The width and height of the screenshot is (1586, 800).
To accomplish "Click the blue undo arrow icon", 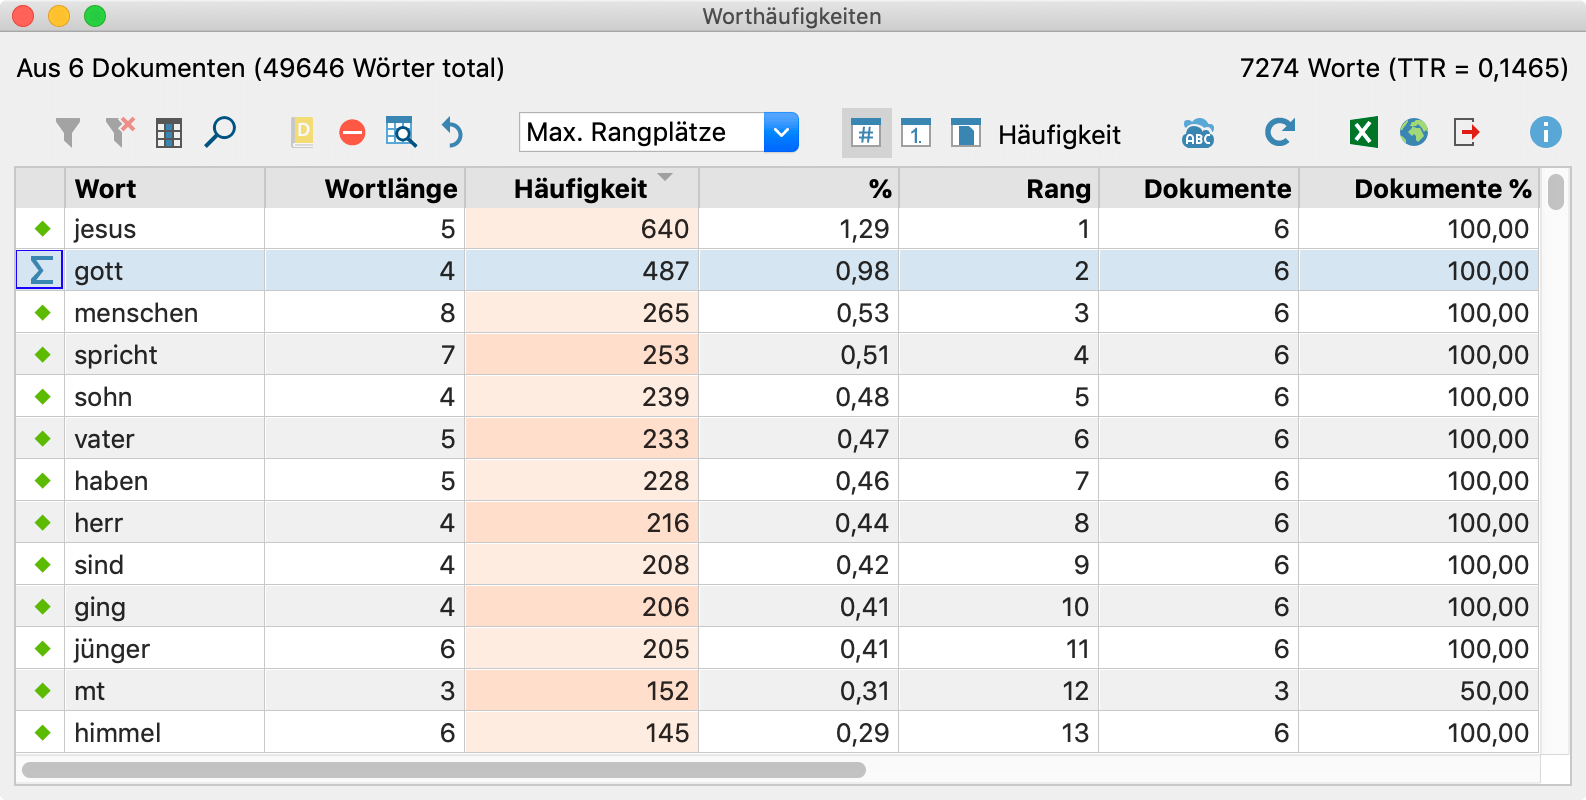I will (x=453, y=132).
